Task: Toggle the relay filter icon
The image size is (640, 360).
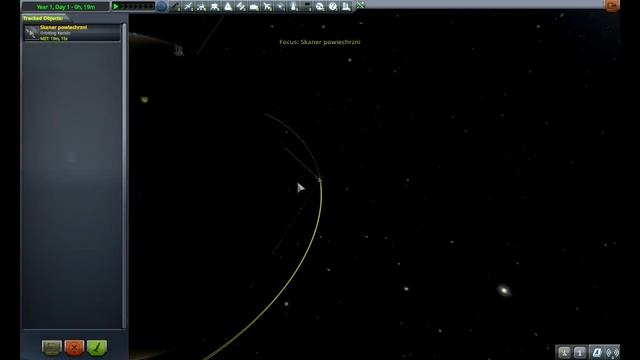Action: point(280,6)
